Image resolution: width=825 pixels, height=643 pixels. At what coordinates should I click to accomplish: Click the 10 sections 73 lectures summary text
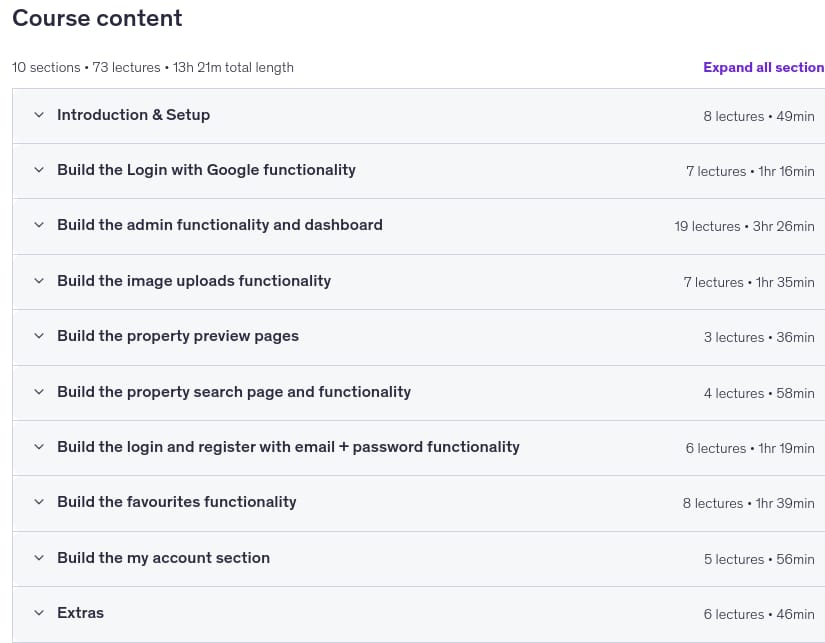(x=153, y=67)
